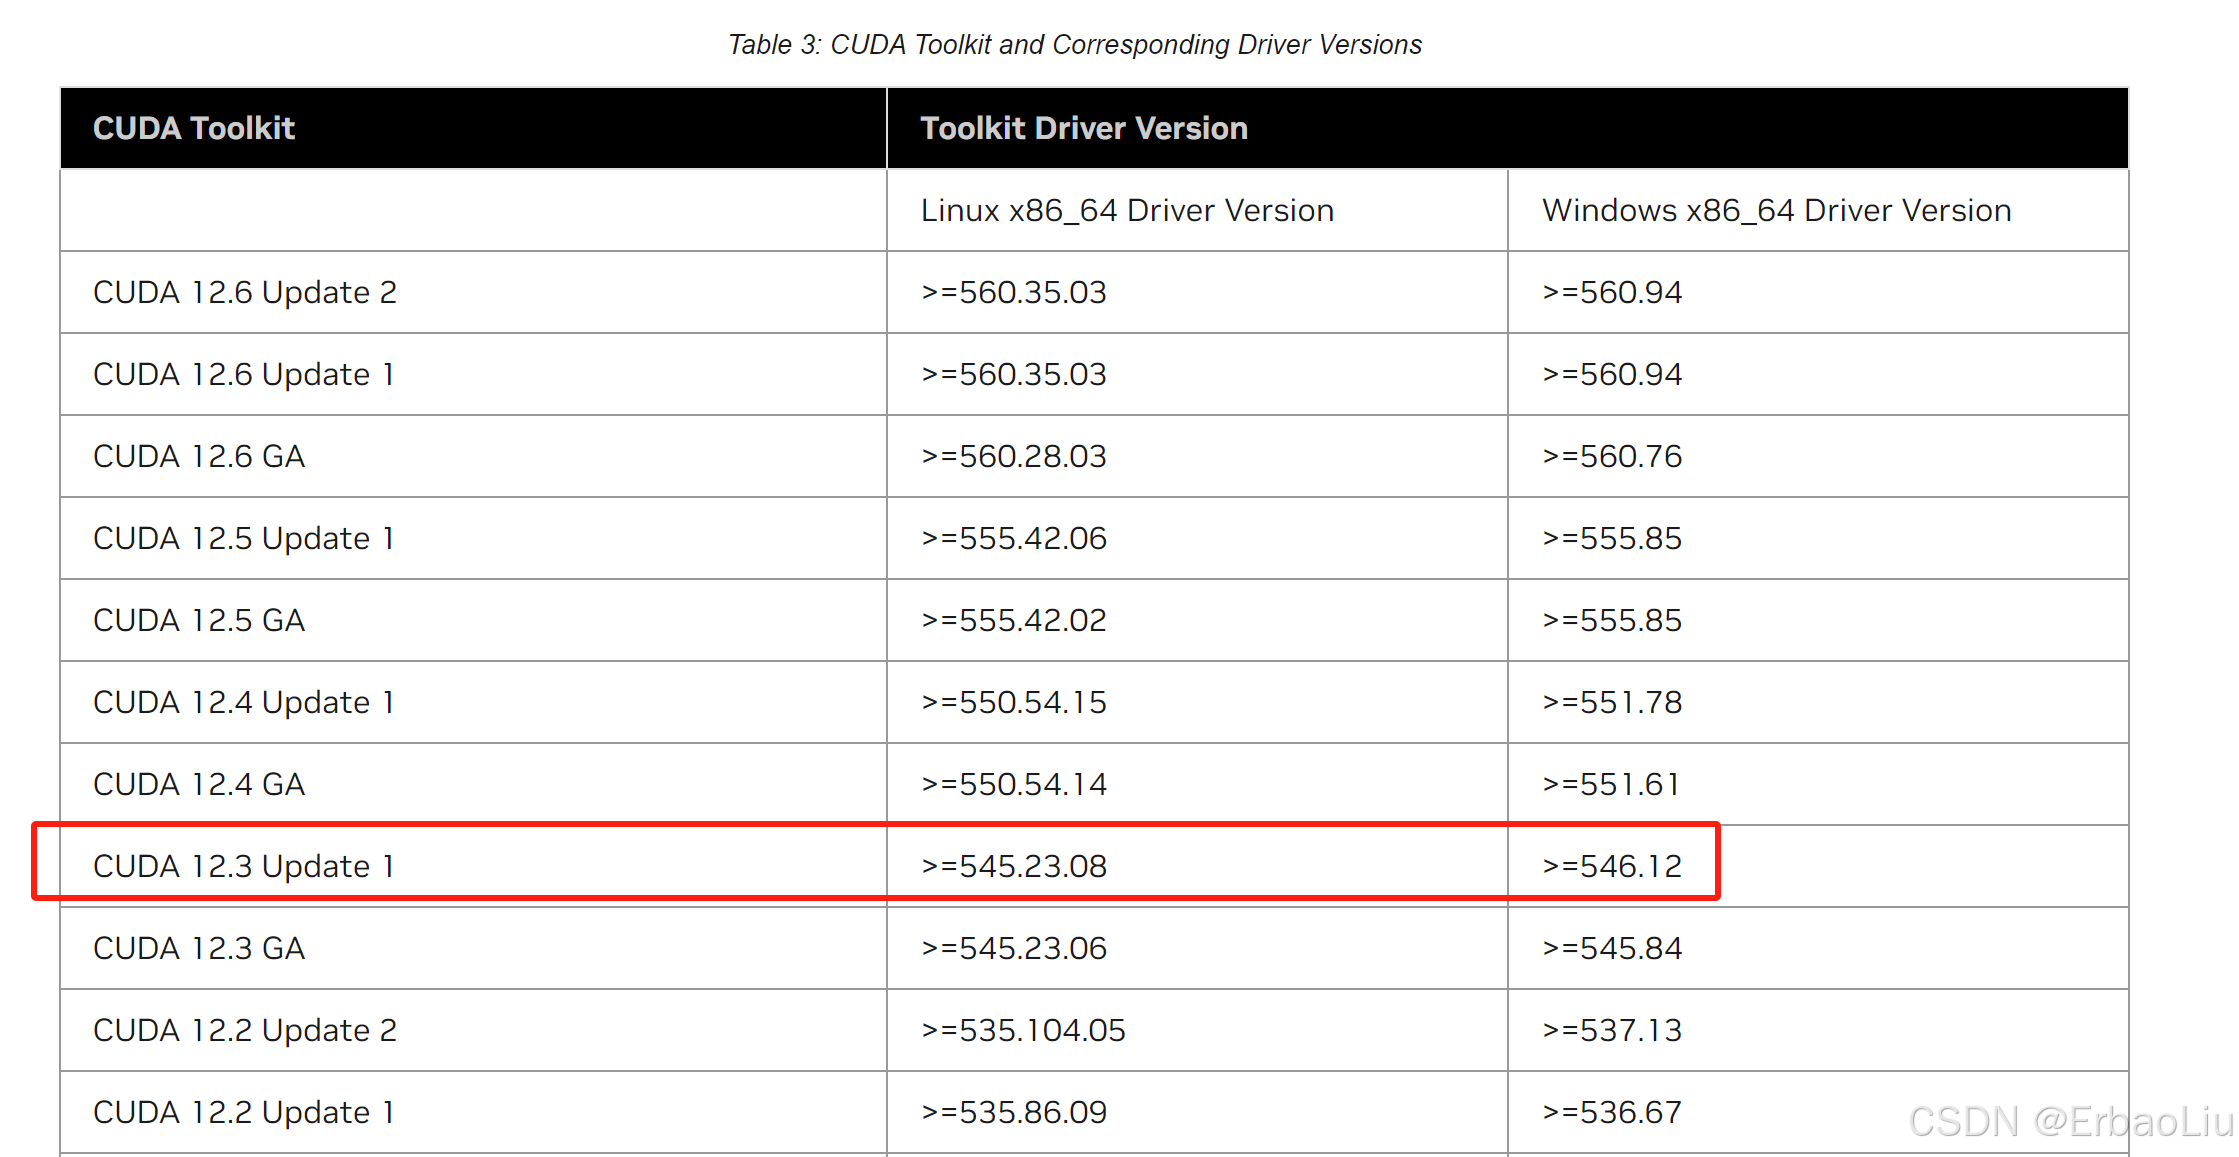The width and height of the screenshot is (2239, 1157).
Task: Select the >=545.84 value
Action: 1612,948
